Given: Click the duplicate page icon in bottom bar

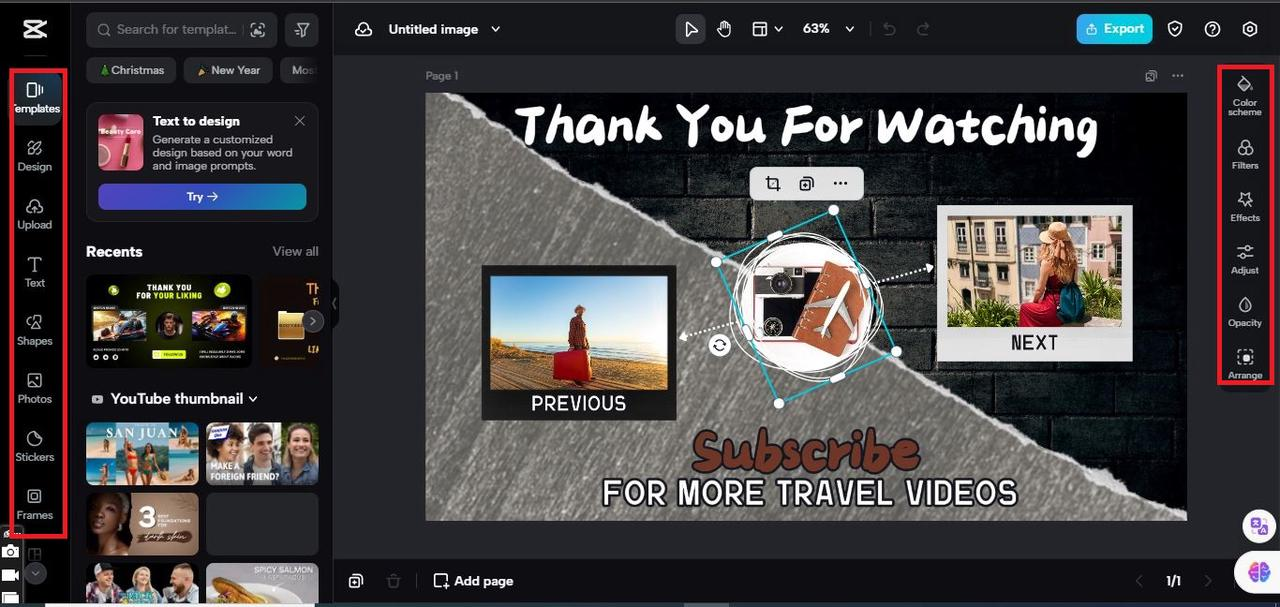Looking at the screenshot, I should (356, 581).
